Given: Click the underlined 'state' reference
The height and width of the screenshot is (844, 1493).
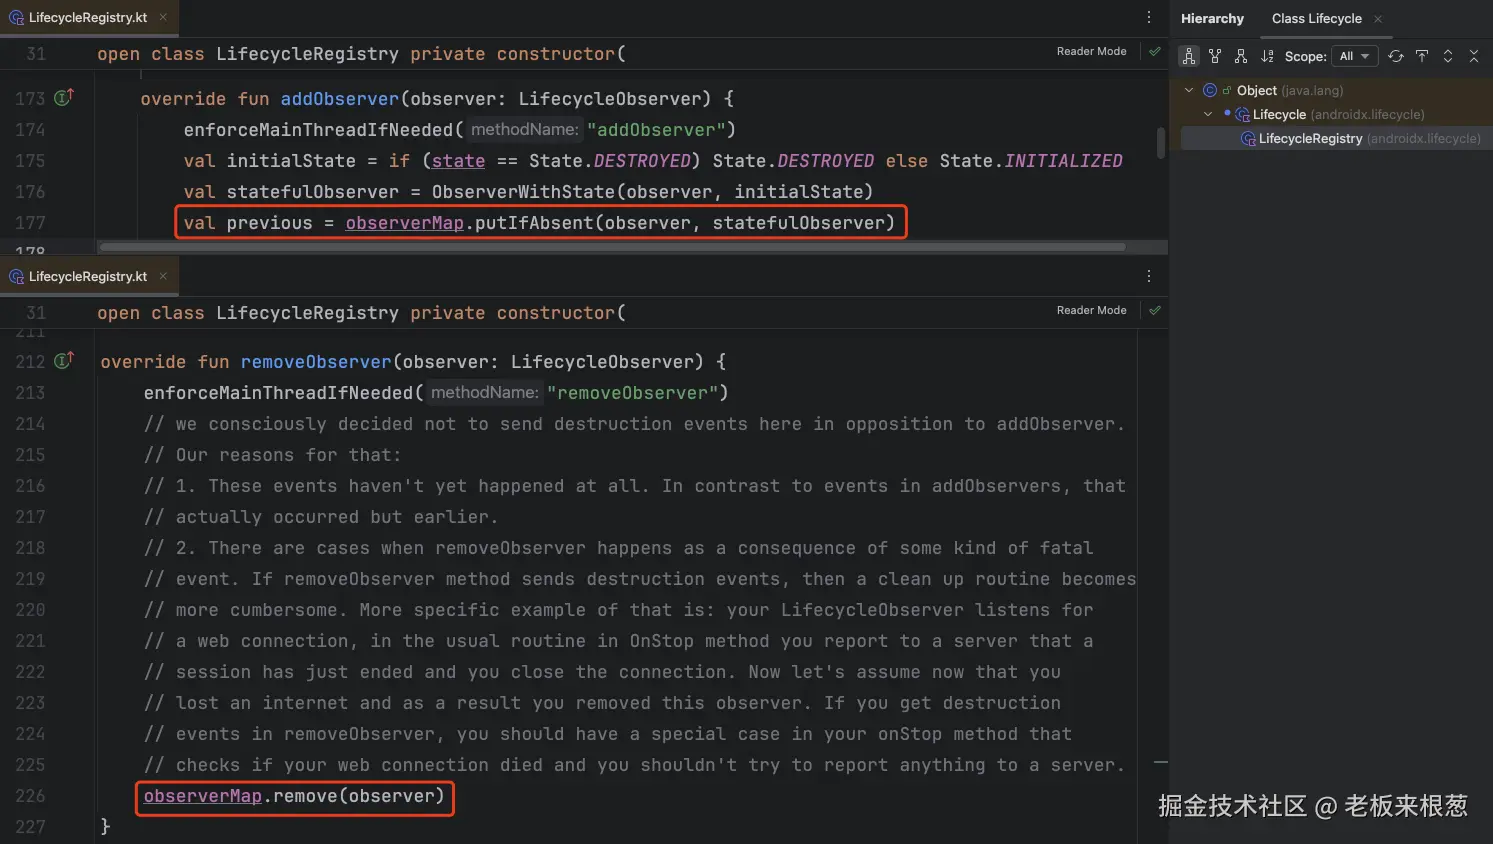Looking at the screenshot, I should pos(458,160).
